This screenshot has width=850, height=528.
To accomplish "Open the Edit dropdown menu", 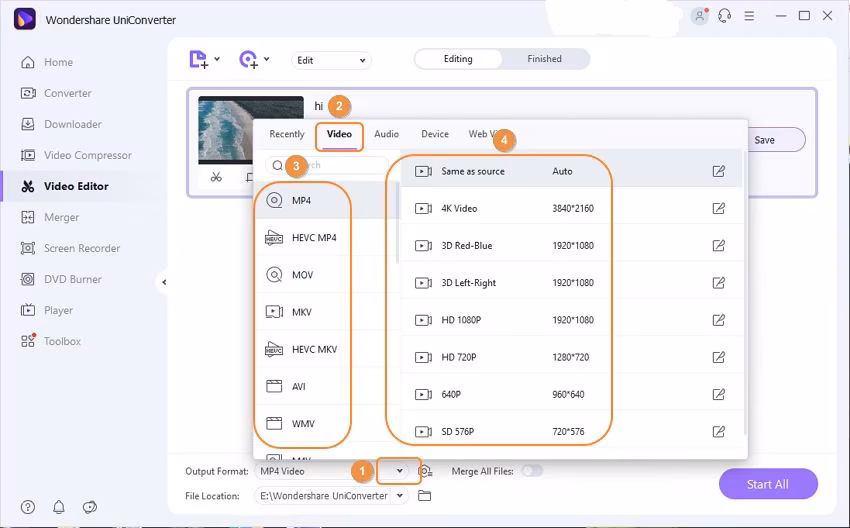I will 331,60.
